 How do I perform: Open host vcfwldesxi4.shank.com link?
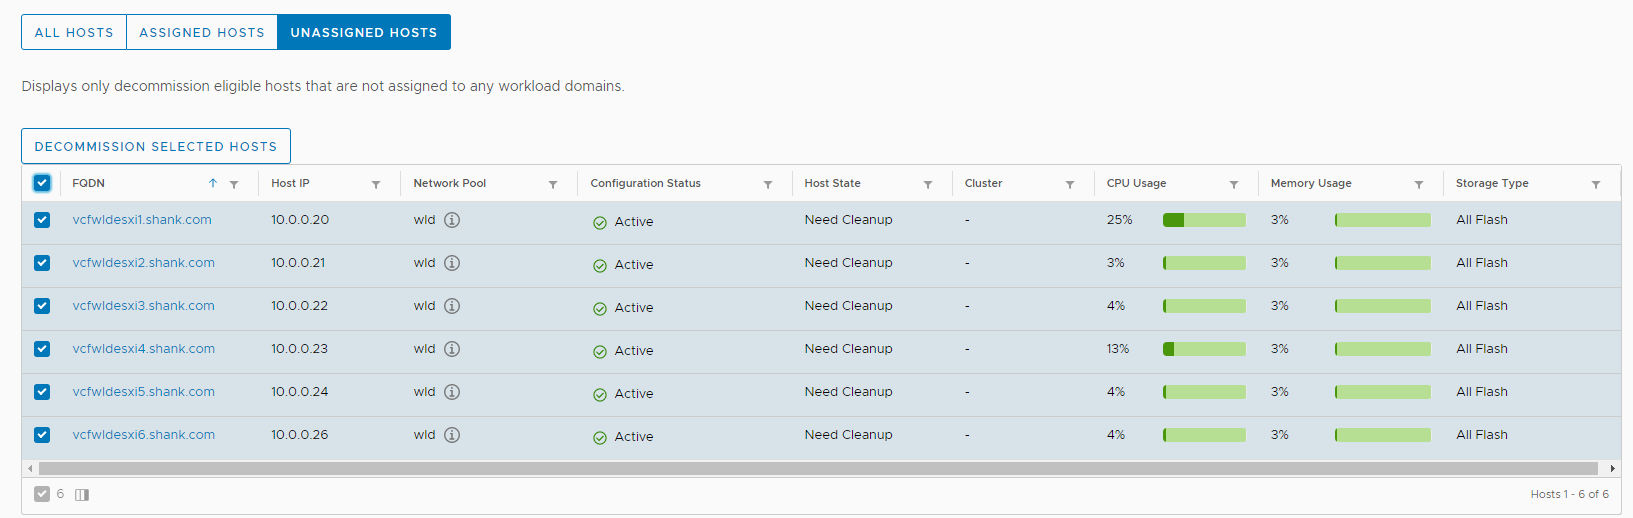(x=143, y=349)
